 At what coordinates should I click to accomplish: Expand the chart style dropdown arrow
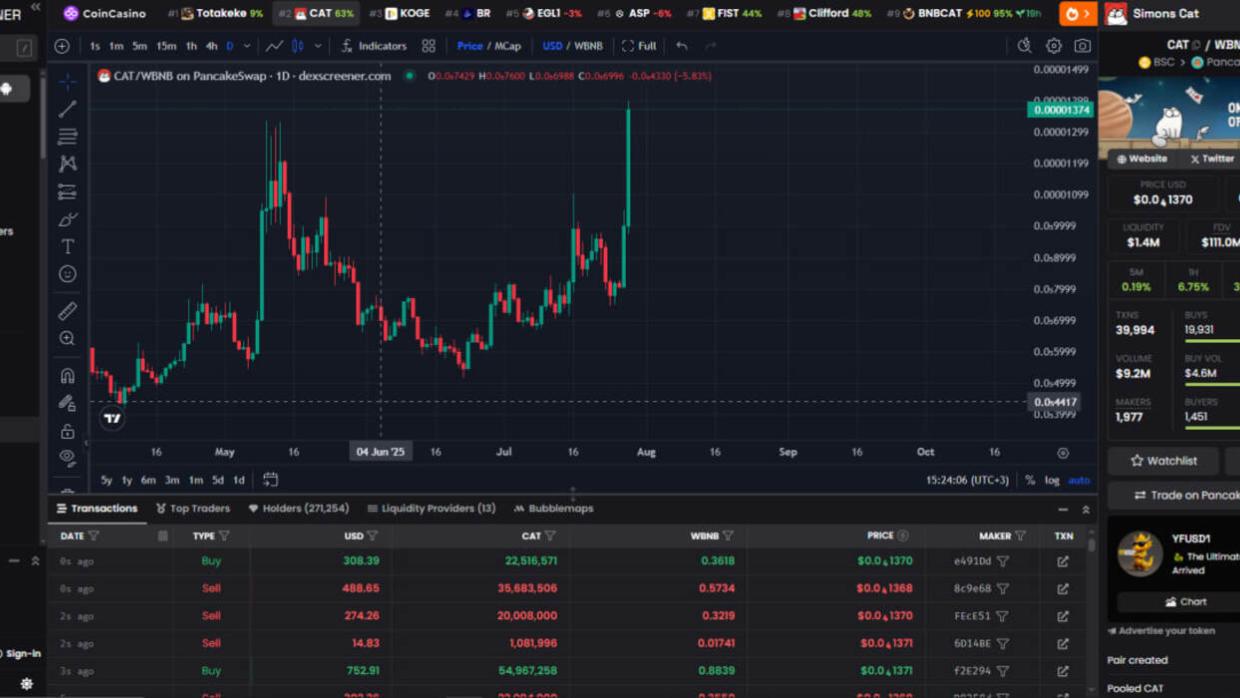coord(318,46)
